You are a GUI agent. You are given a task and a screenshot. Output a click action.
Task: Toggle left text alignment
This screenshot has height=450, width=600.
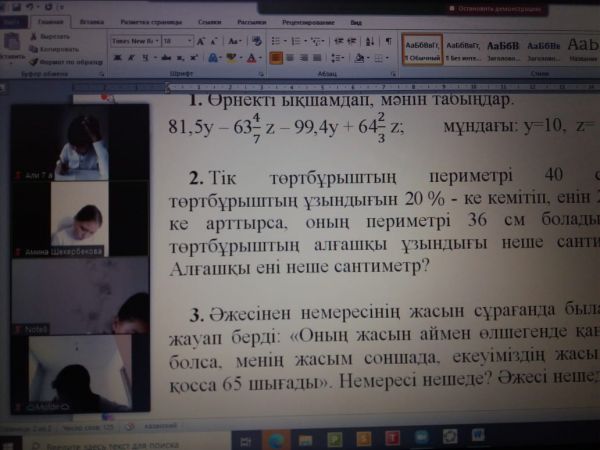[x=276, y=58]
